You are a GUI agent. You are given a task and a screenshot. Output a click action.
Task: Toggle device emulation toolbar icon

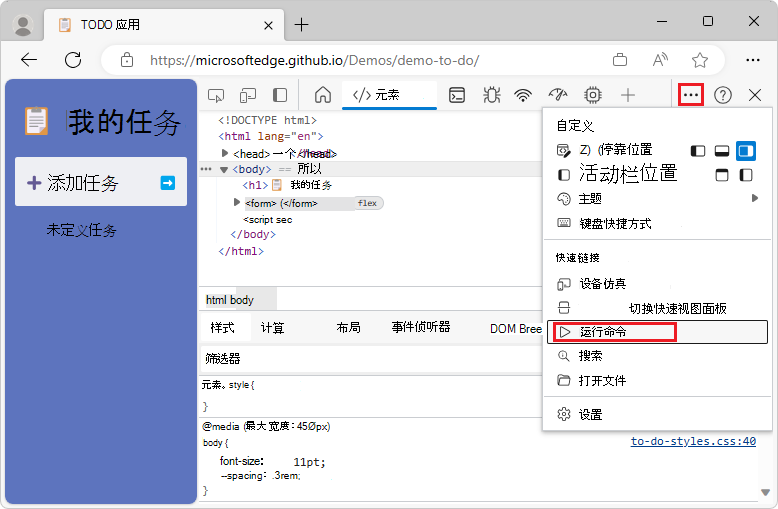[x=248, y=95]
